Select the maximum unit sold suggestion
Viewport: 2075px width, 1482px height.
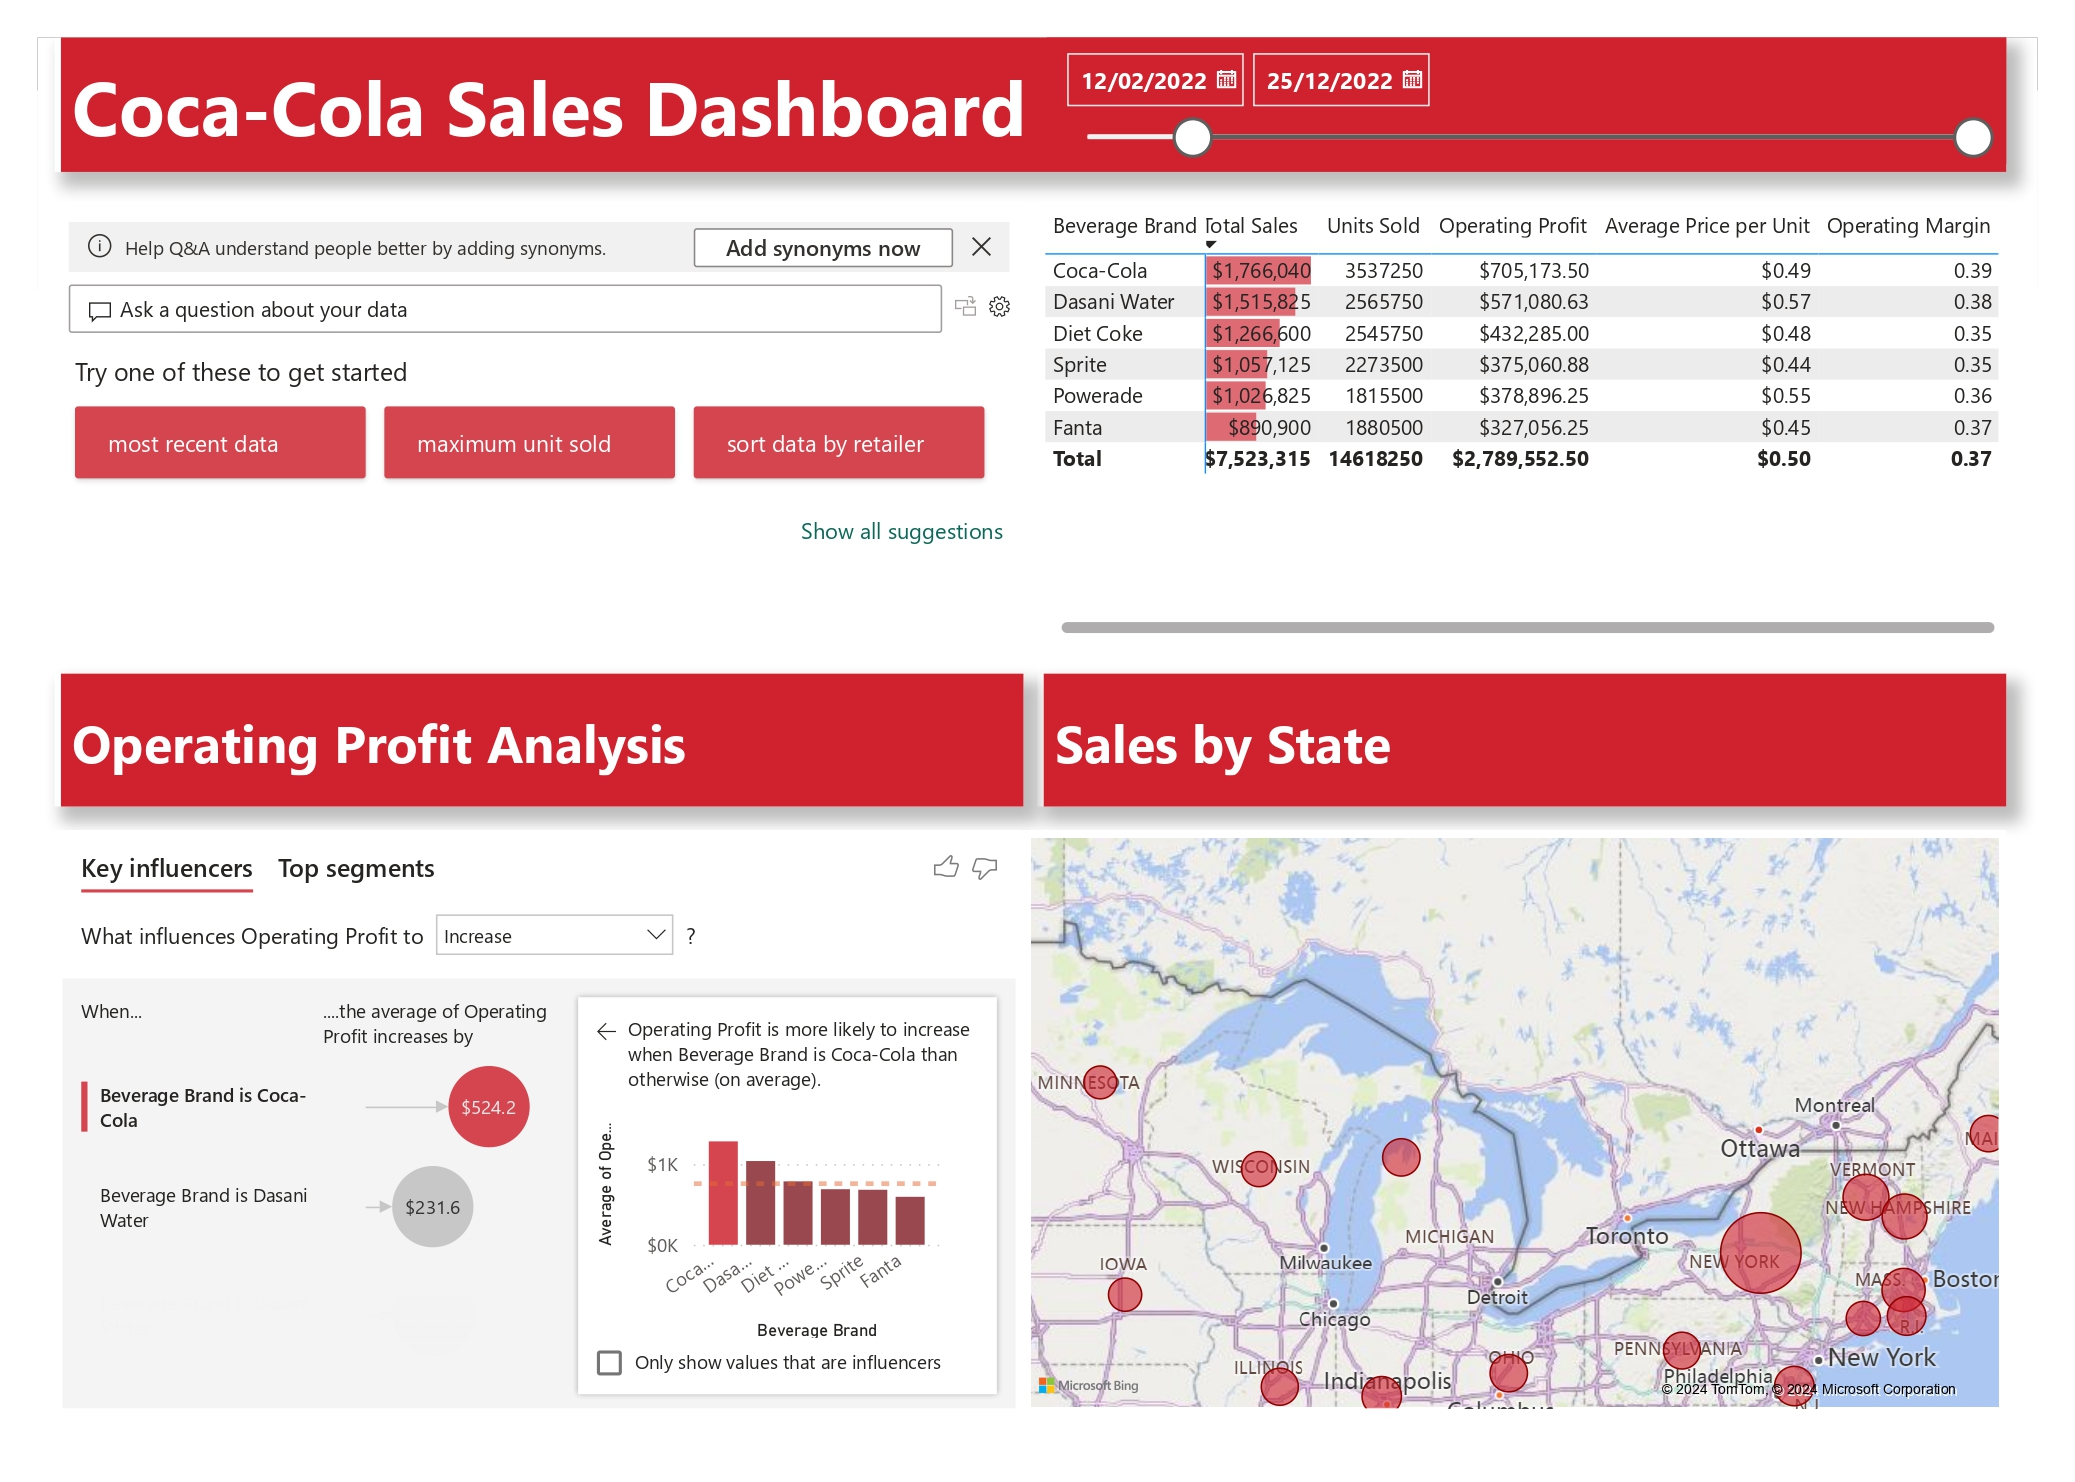(529, 442)
